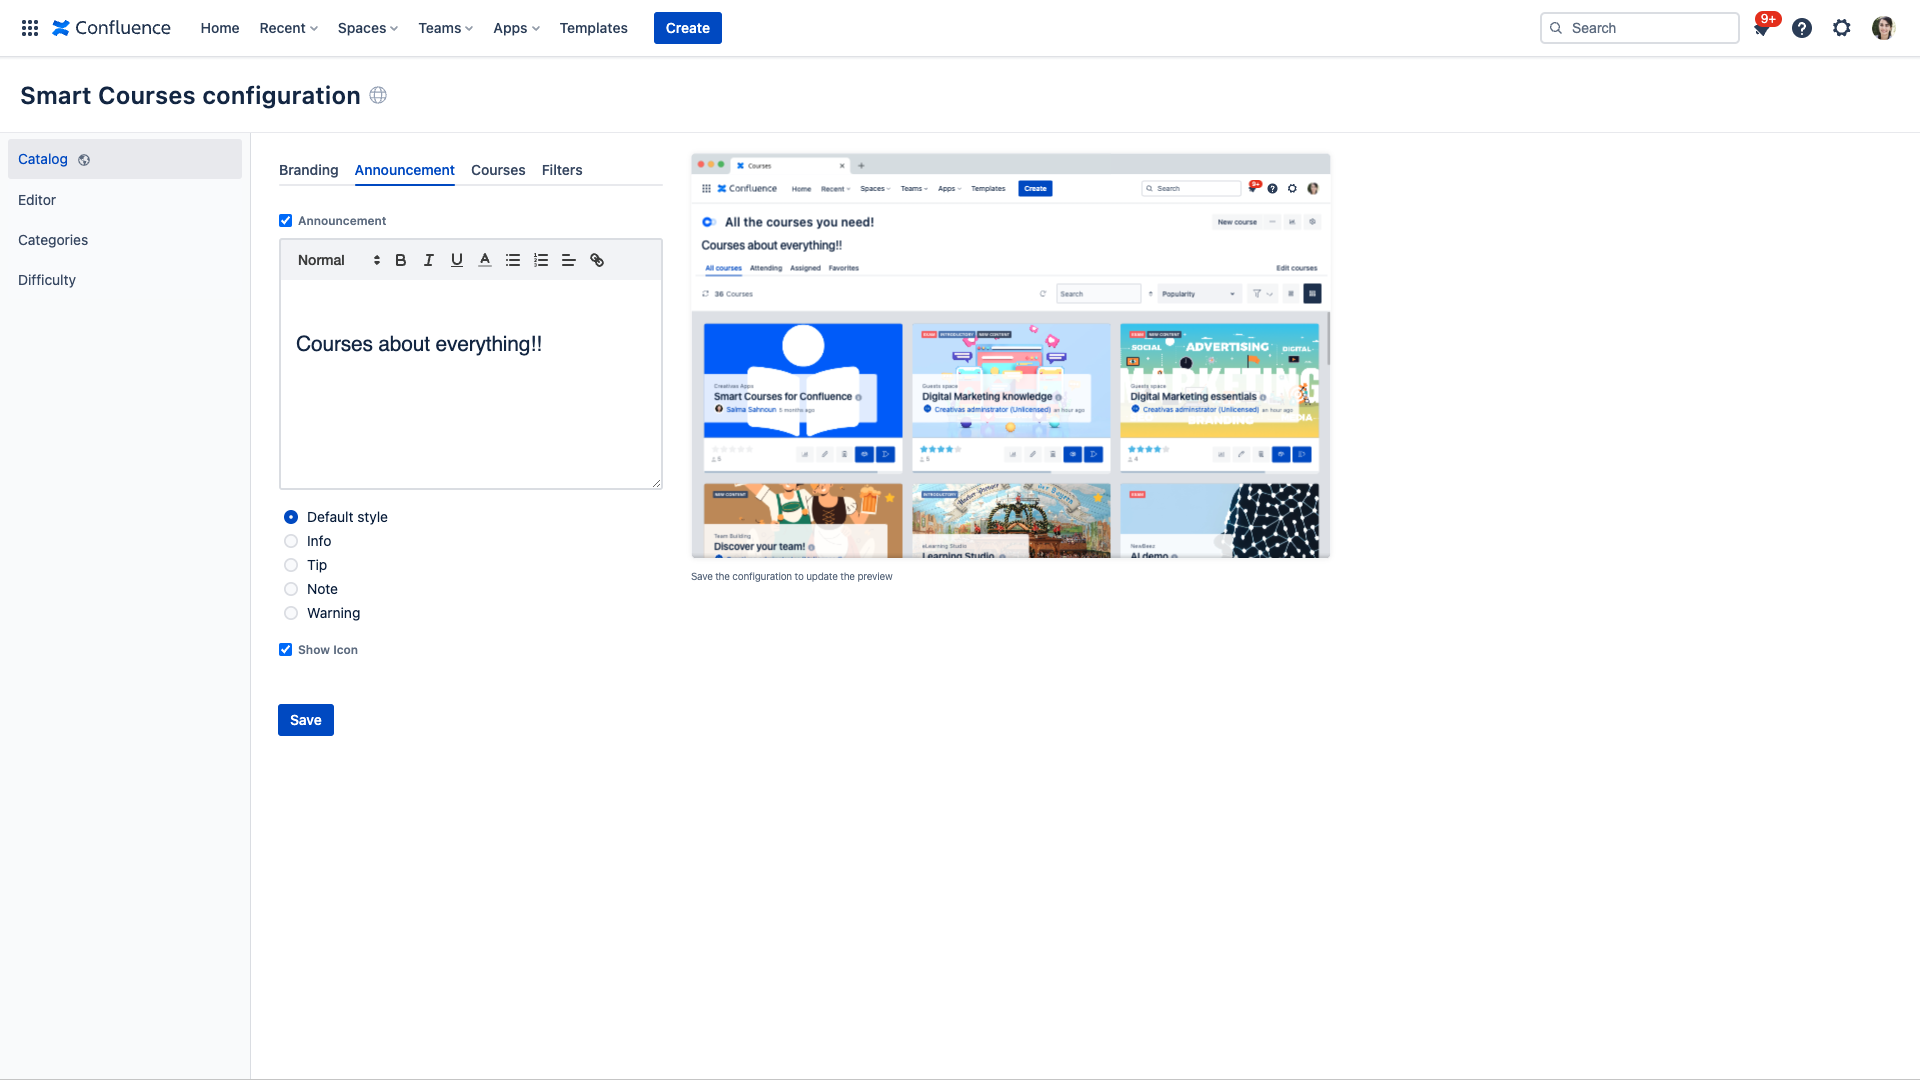
Task: Open the Categories sidebar section
Action: tap(125, 240)
